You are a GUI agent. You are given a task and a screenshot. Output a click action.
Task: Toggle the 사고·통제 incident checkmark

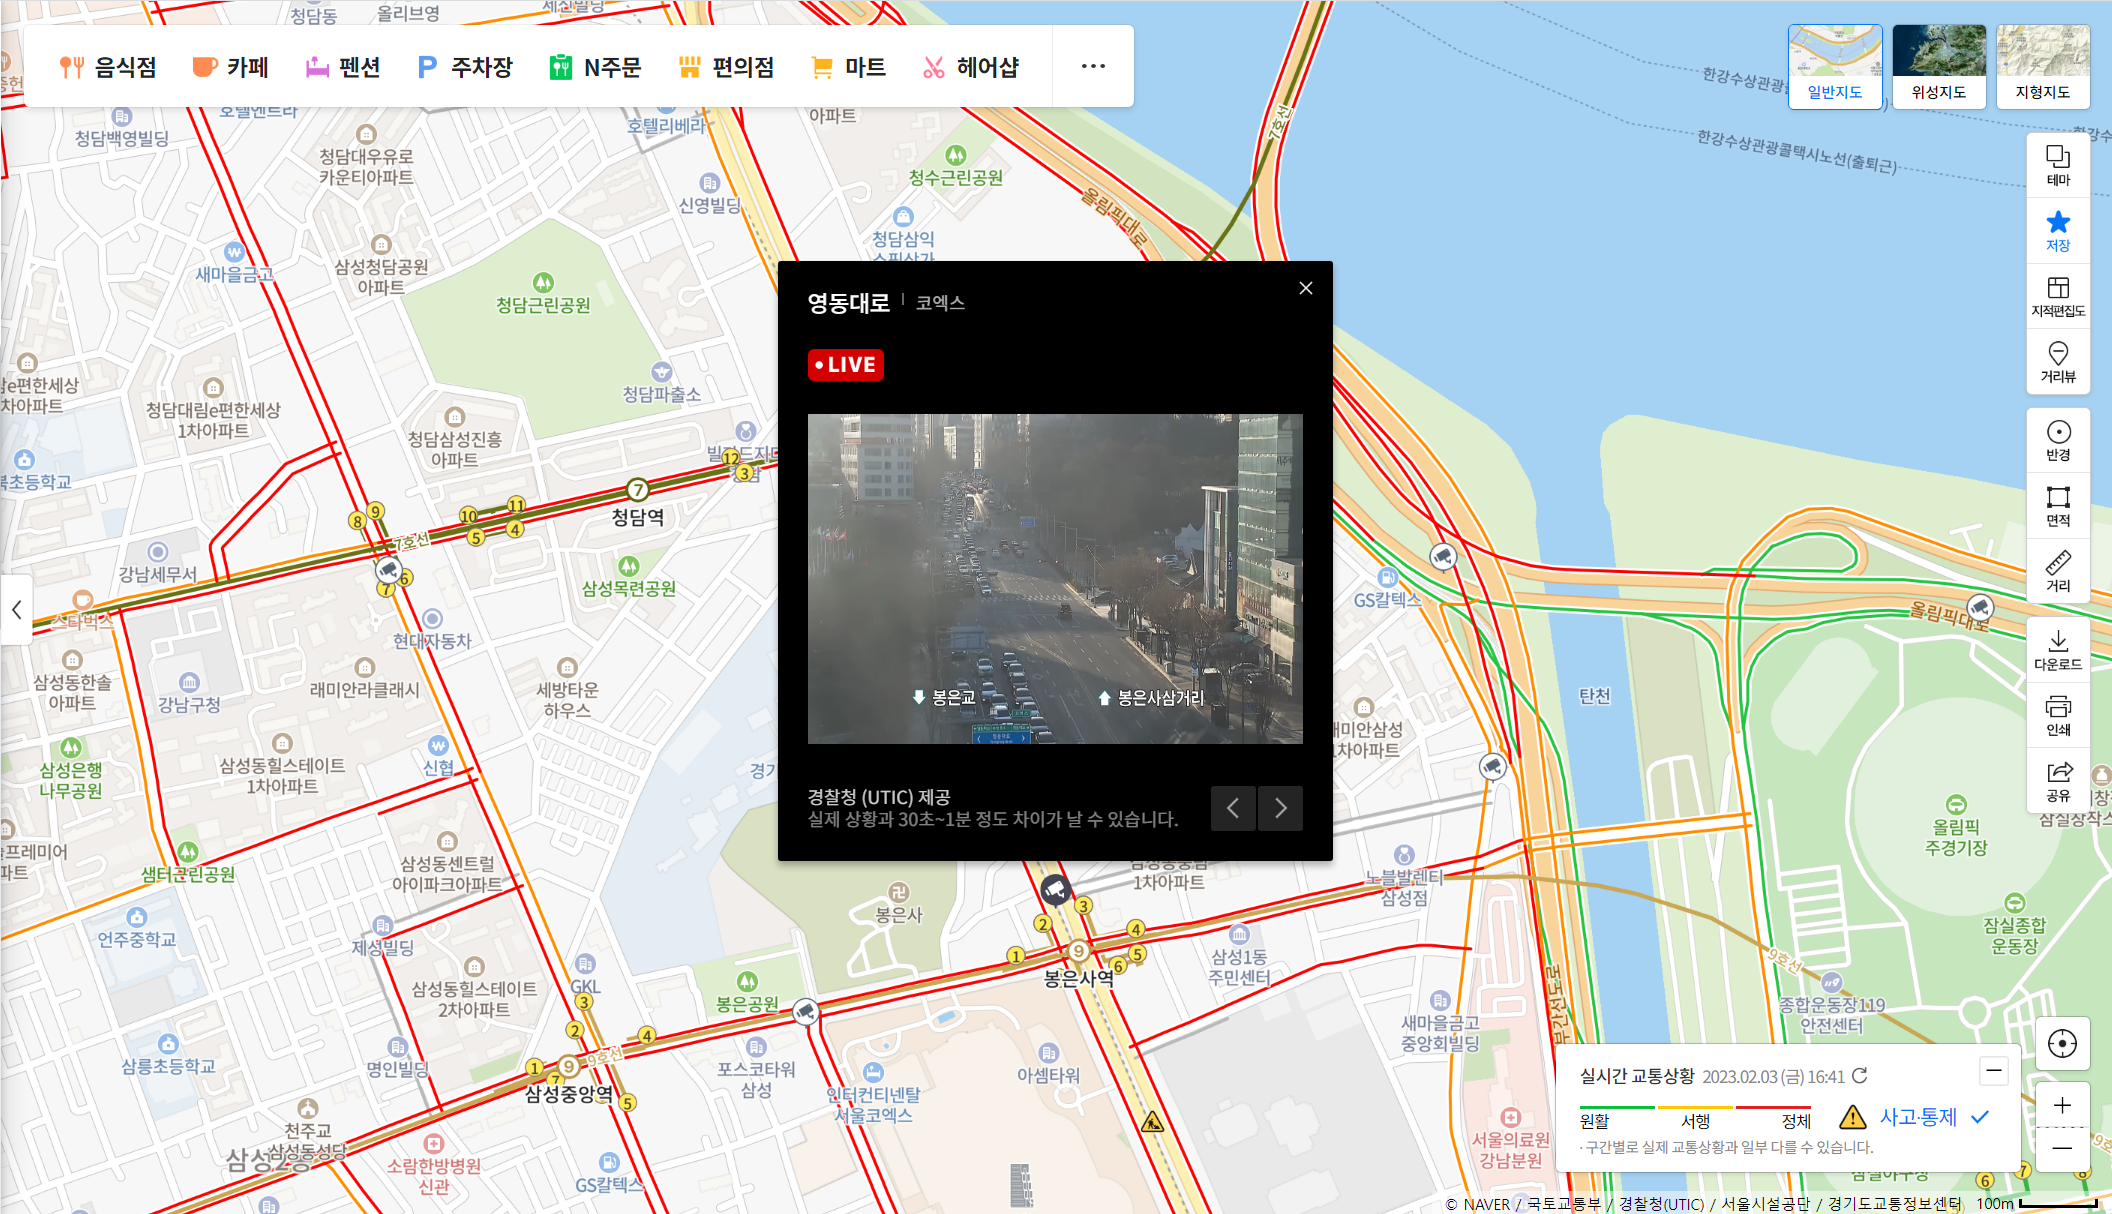(x=1980, y=1117)
